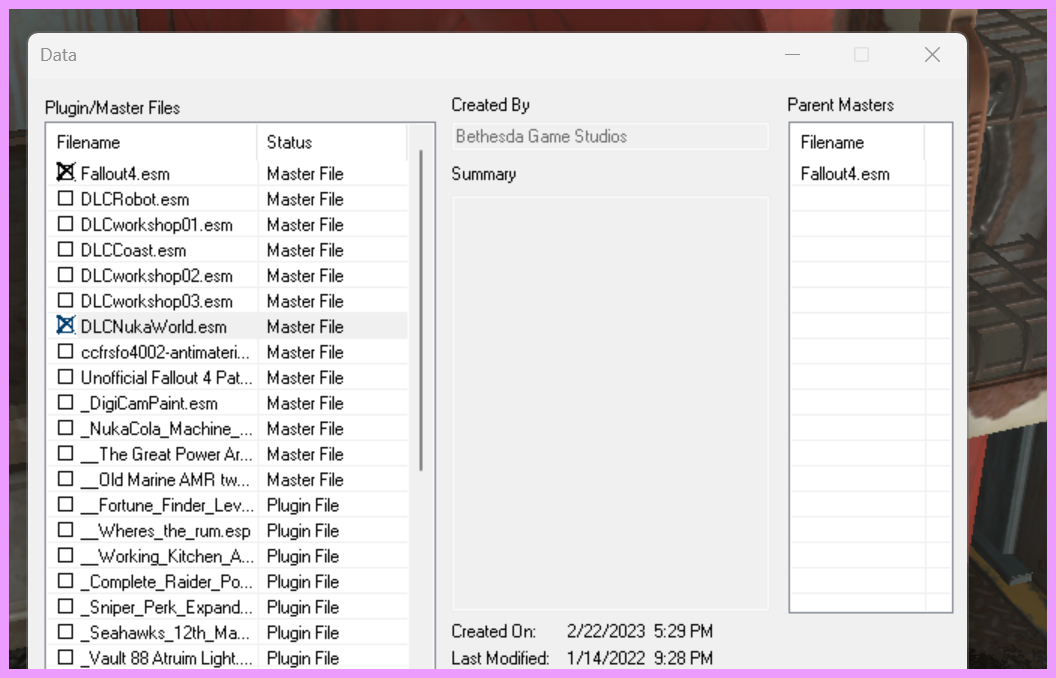The height and width of the screenshot is (678, 1056).
Task: Select Unofficial Fallout 4 Pat filename
Action: 166,378
